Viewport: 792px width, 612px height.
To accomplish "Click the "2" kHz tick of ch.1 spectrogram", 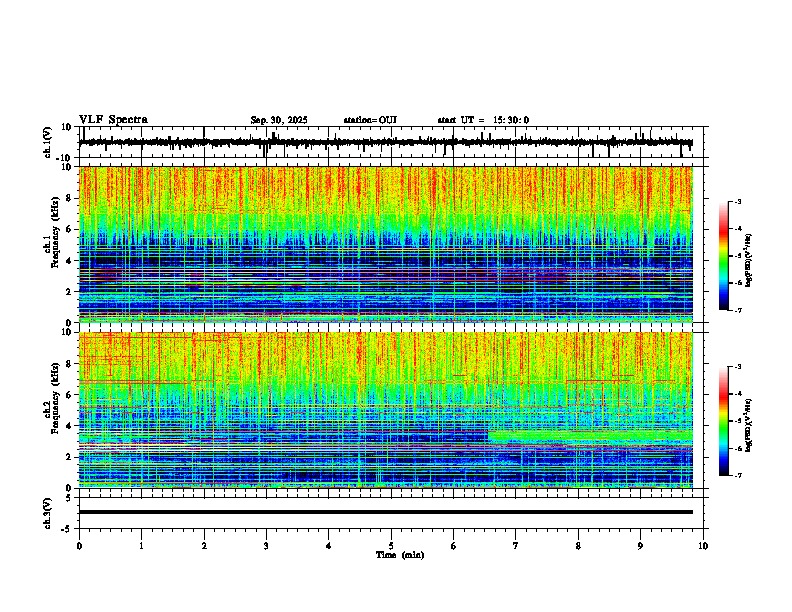I will [x=70, y=292].
